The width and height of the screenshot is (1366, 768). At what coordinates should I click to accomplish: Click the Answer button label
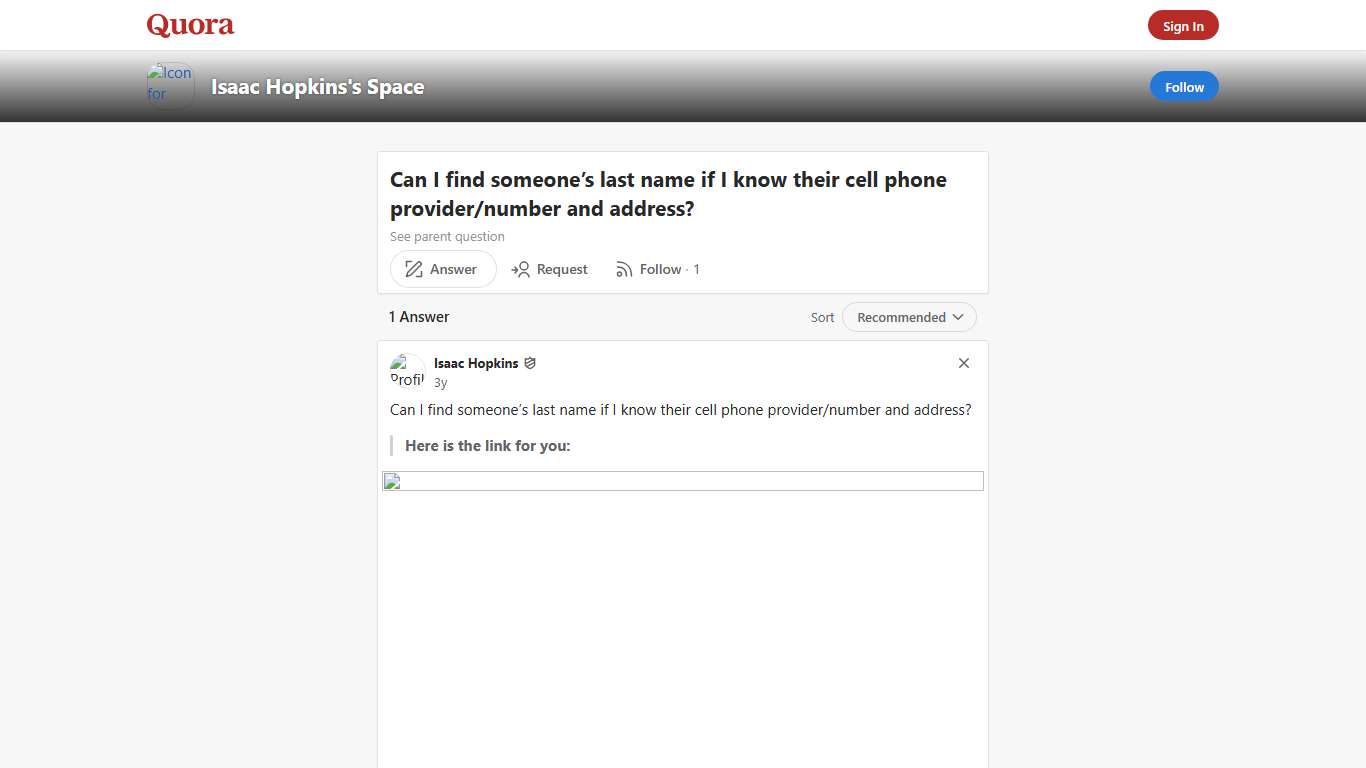453,269
